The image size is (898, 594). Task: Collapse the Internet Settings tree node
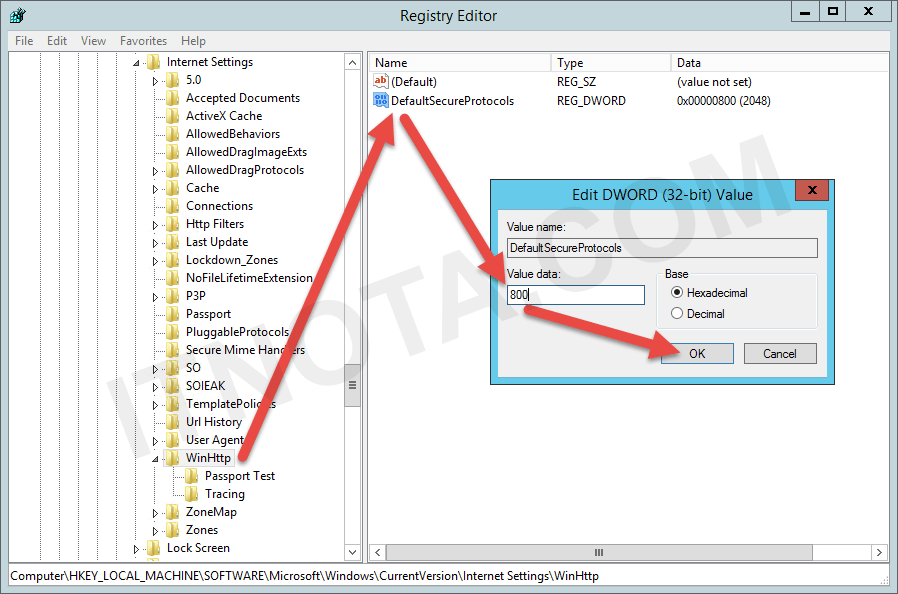click(134, 61)
